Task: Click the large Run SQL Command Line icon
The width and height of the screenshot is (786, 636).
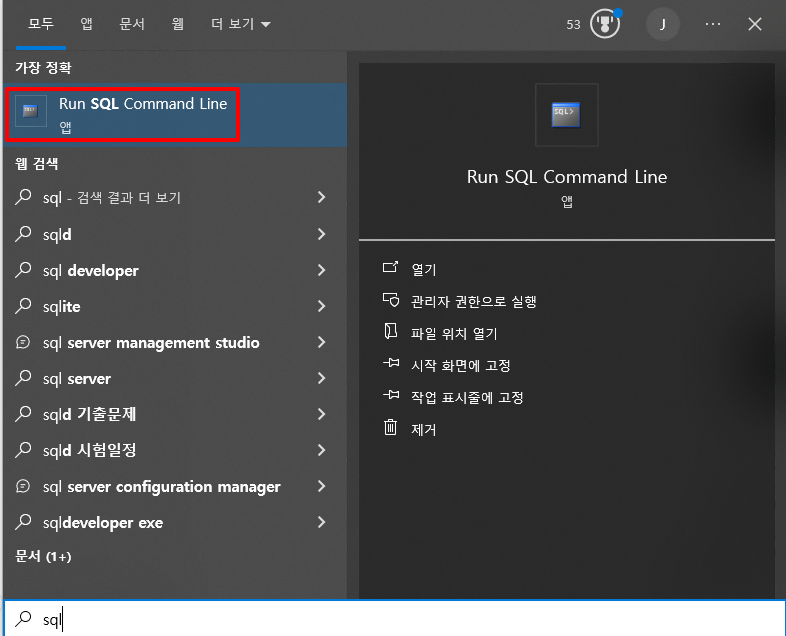Action: point(566,115)
